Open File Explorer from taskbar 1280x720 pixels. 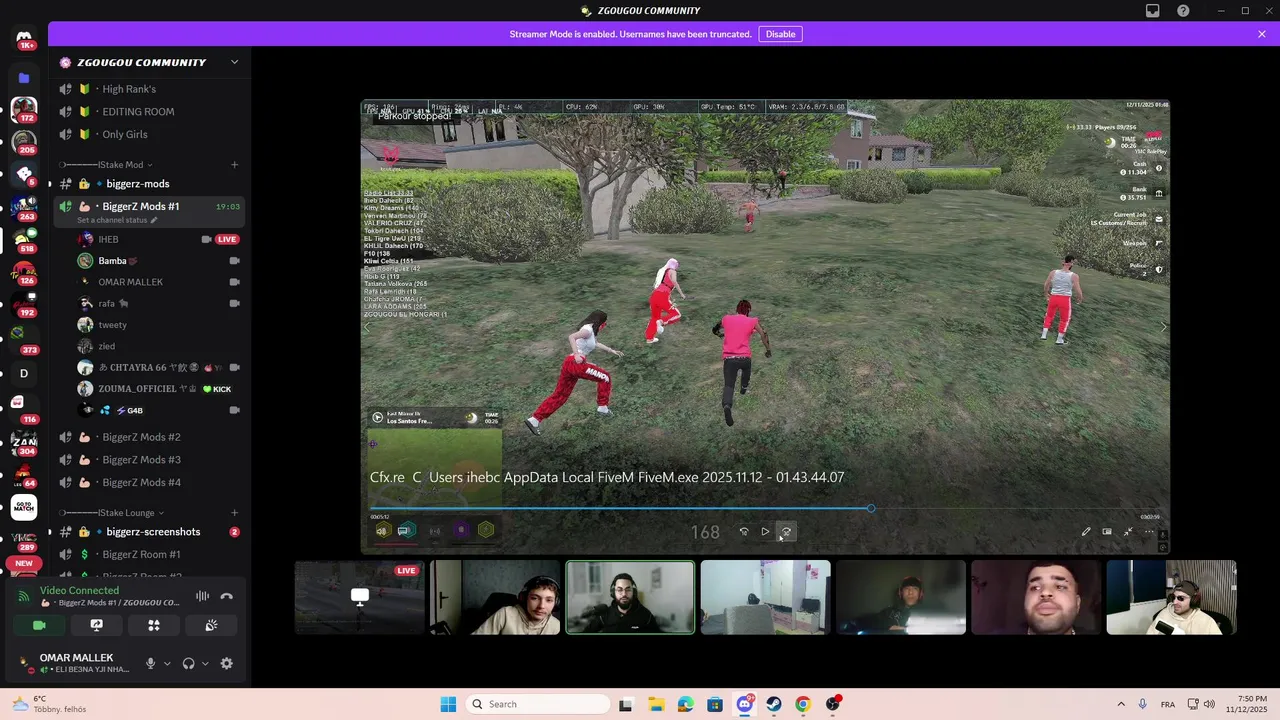[x=655, y=704]
